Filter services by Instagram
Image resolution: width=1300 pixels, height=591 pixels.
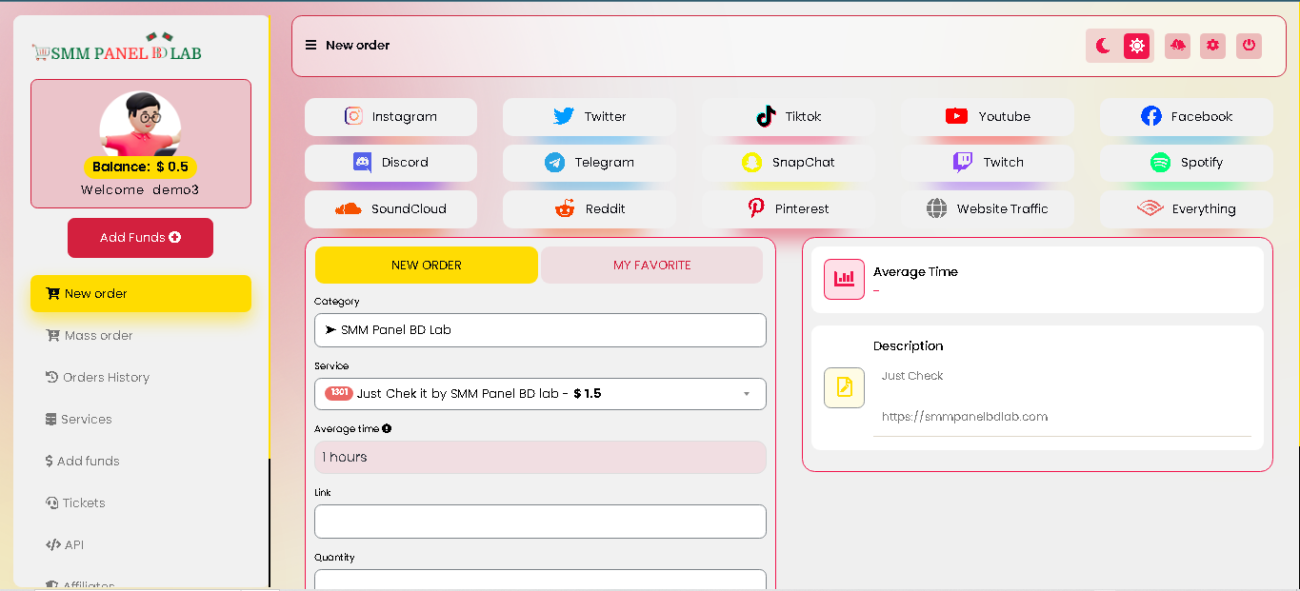(x=391, y=117)
